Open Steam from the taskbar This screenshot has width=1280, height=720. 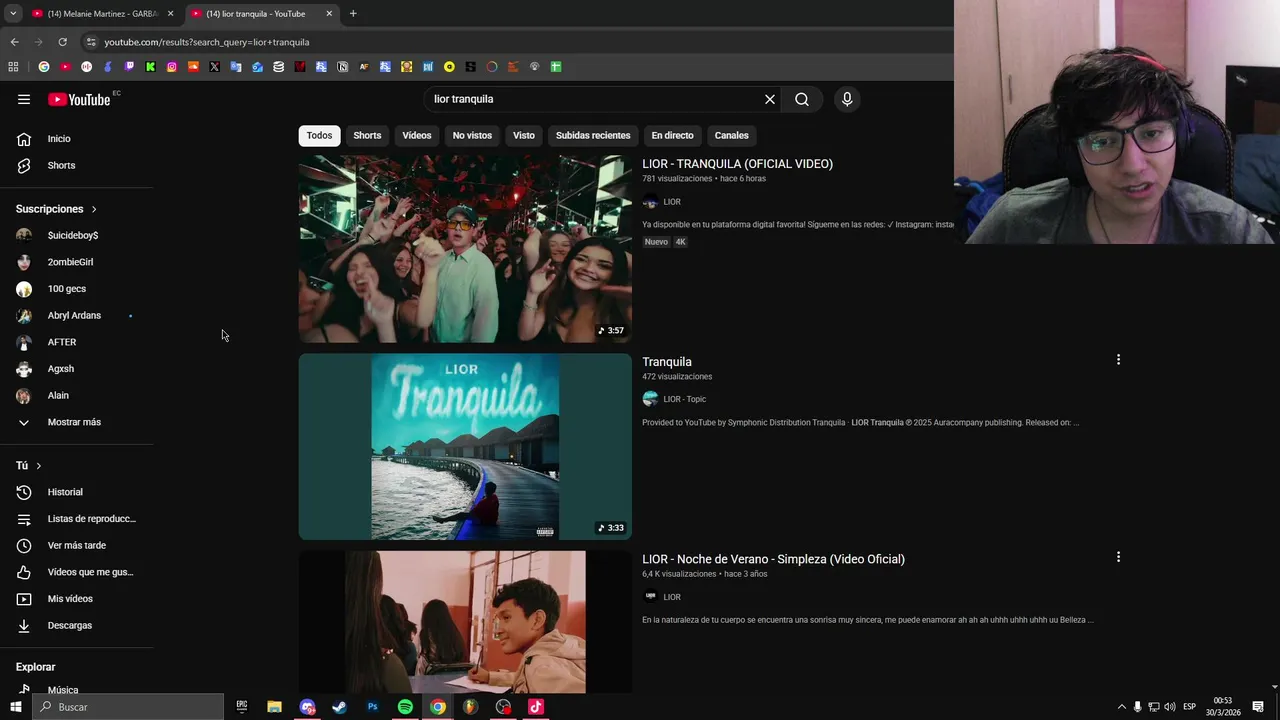(x=339, y=707)
